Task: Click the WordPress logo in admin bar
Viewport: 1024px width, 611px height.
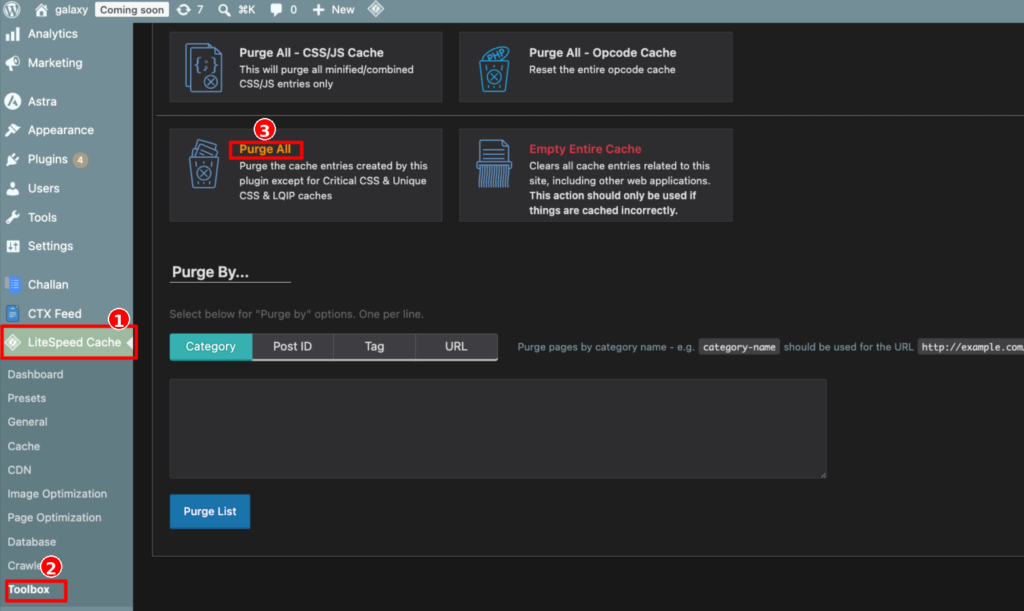Action: pos(12,10)
